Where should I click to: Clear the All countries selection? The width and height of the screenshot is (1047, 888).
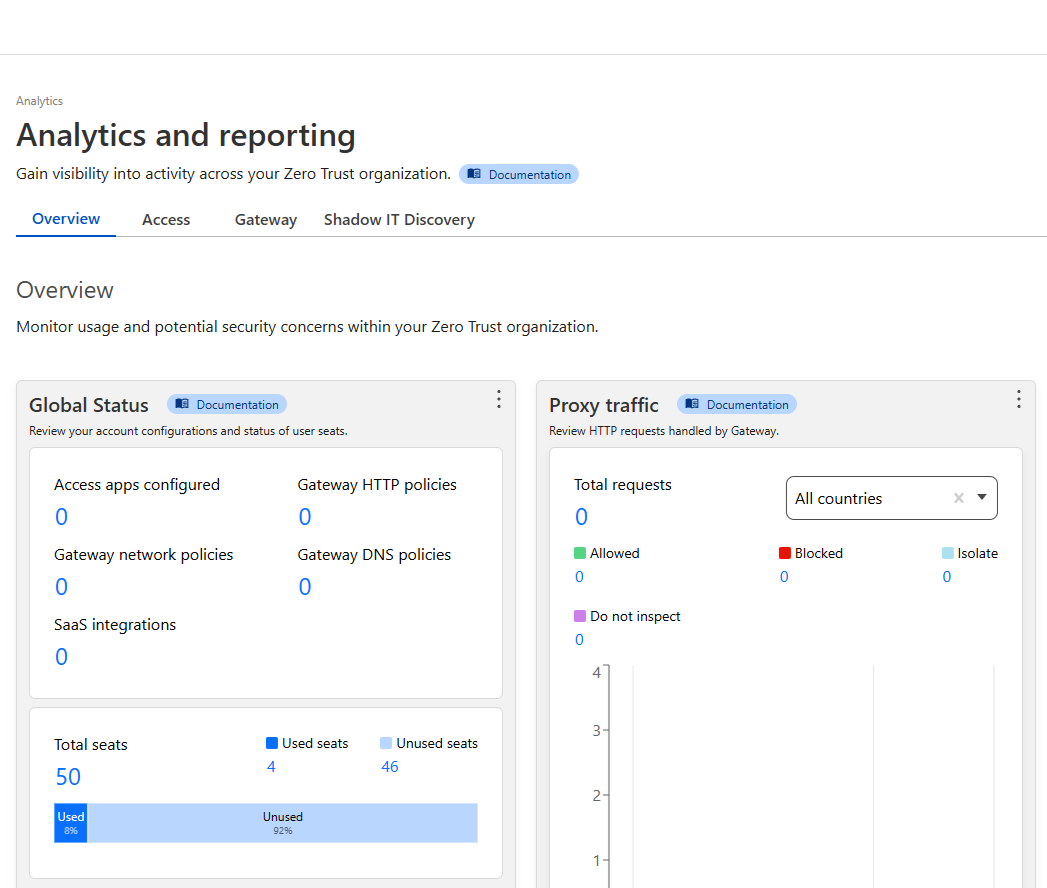click(959, 498)
